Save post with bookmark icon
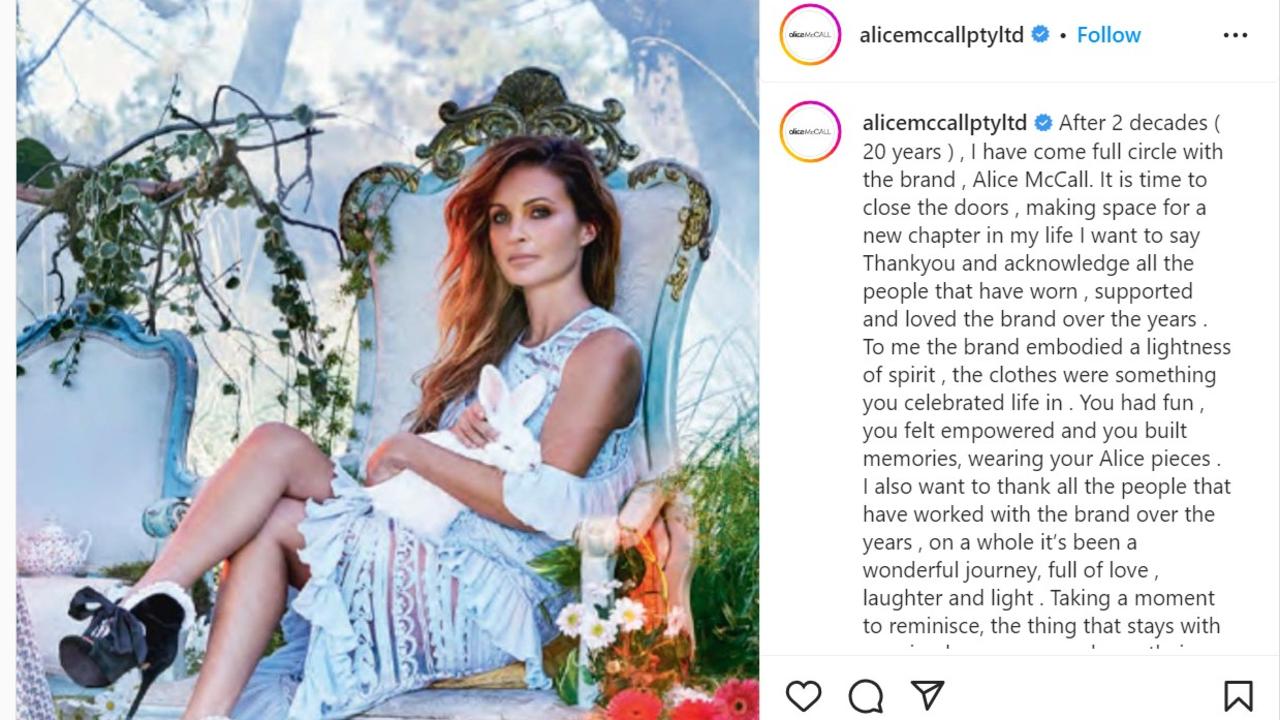1280x720 pixels. point(1238,695)
